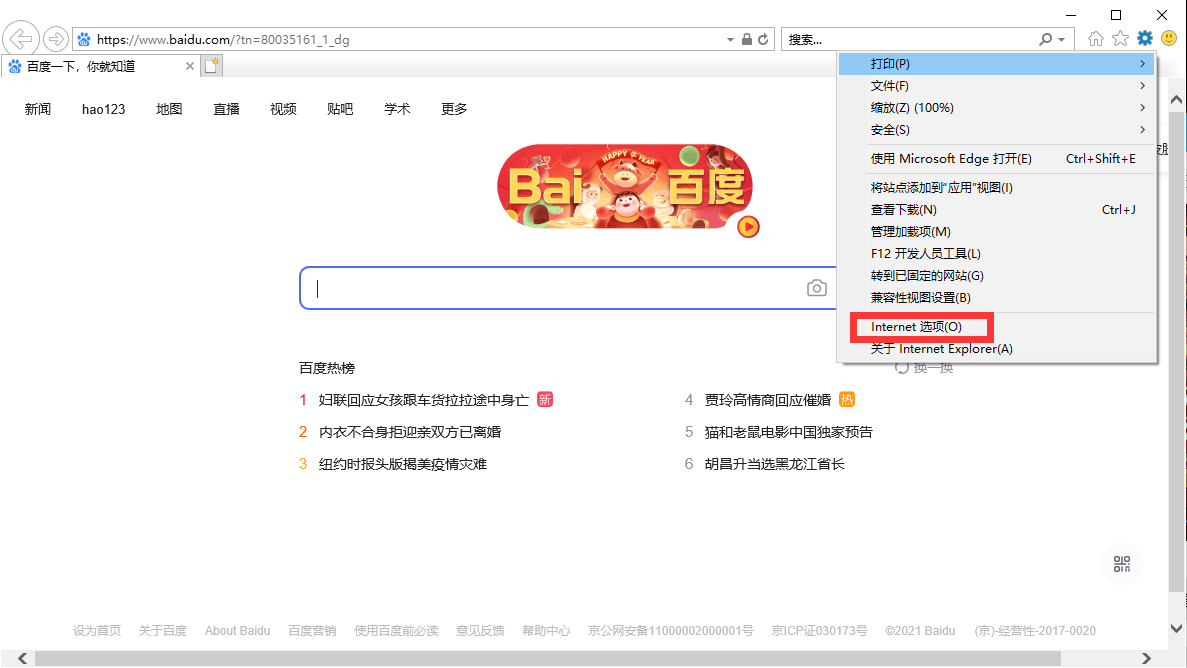
Task: Open the Home page icon
Action: [x=1096, y=39]
